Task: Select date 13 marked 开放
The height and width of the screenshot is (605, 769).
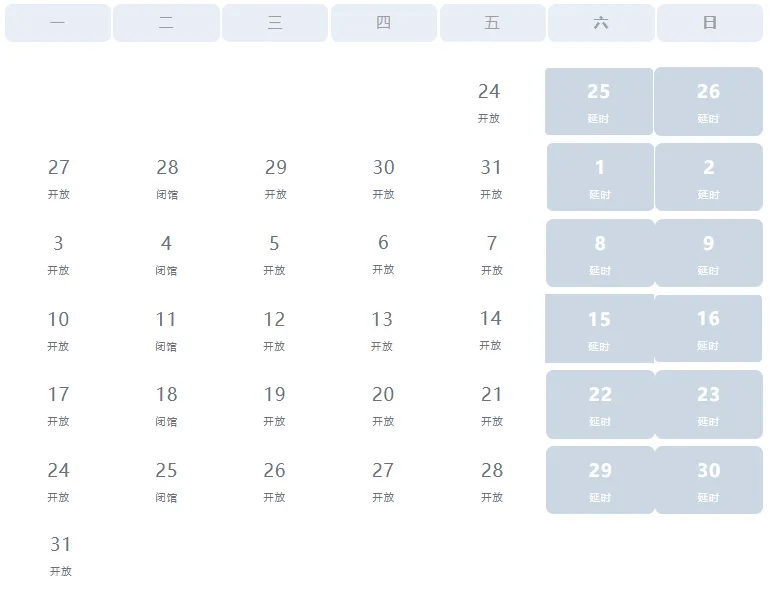Action: [382, 330]
